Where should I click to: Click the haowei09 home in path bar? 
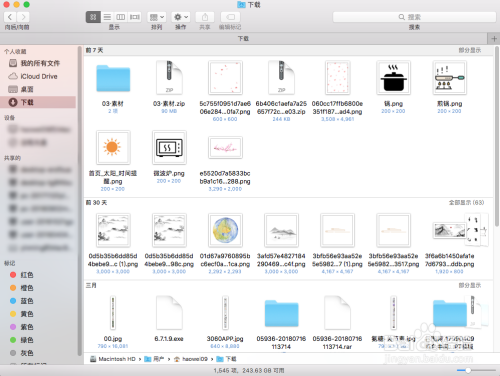point(191,359)
